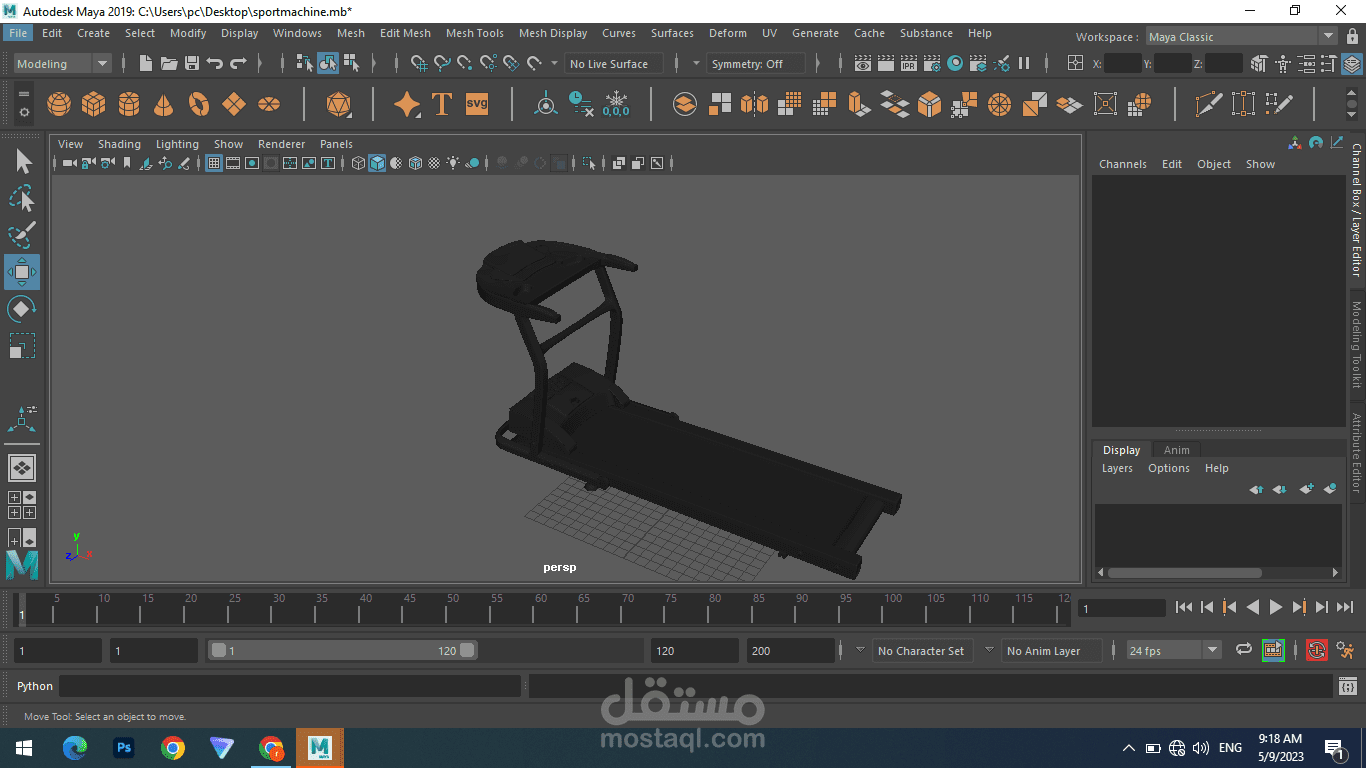The image size is (1366, 768).
Task: Open the Deform menu
Action: click(x=728, y=33)
